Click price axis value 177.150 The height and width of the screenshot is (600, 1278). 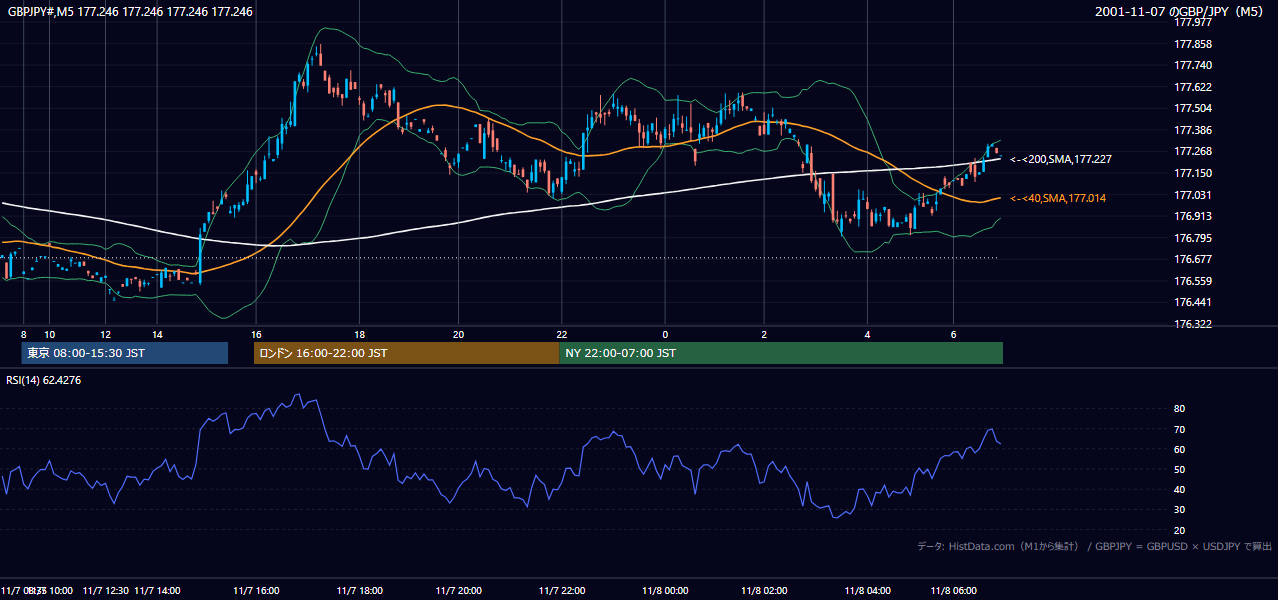(x=1192, y=173)
